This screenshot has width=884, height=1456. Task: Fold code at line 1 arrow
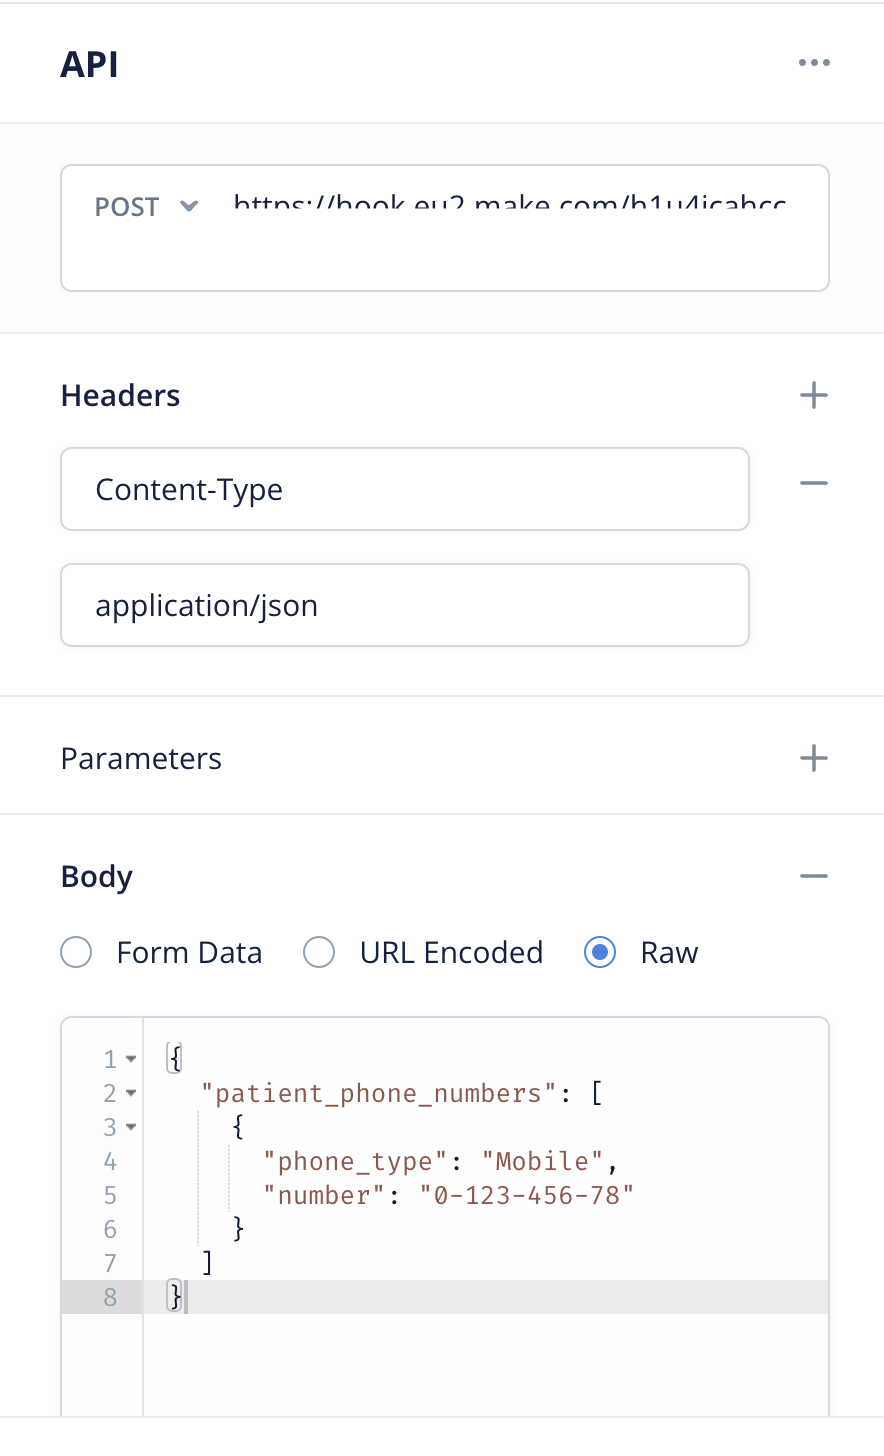[x=131, y=1059]
